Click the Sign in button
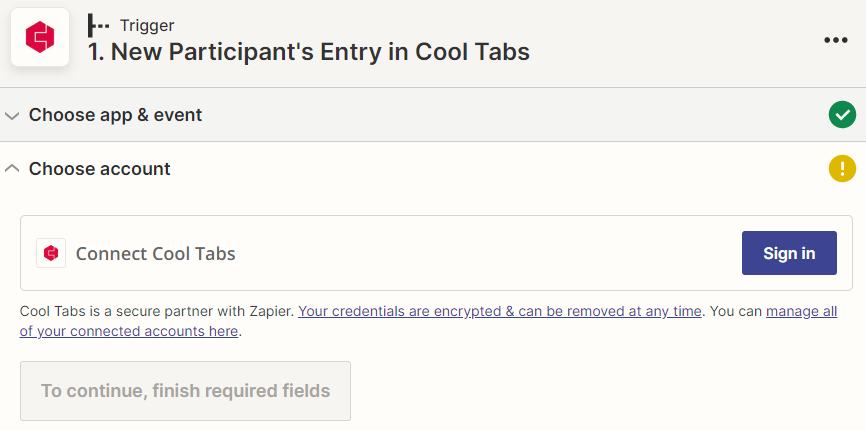 tap(789, 253)
